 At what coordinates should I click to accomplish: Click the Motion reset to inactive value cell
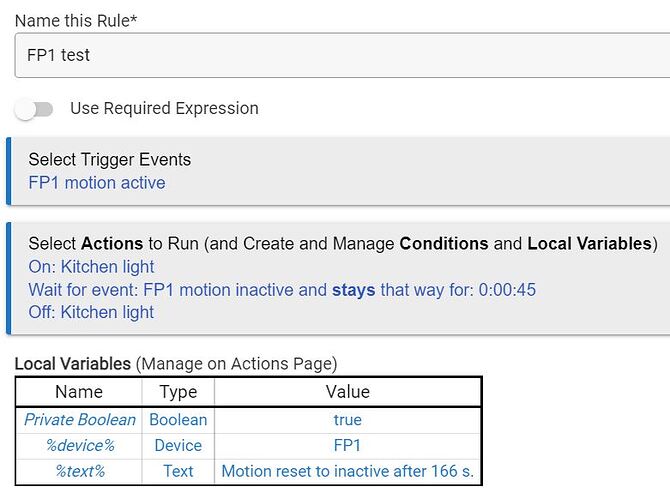pos(348,471)
